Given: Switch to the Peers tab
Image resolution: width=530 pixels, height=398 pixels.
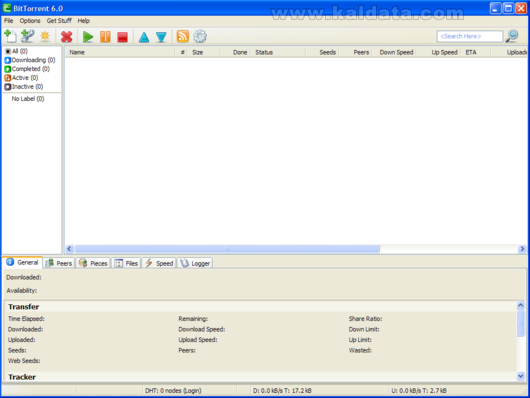Looking at the screenshot, I should coord(58,263).
